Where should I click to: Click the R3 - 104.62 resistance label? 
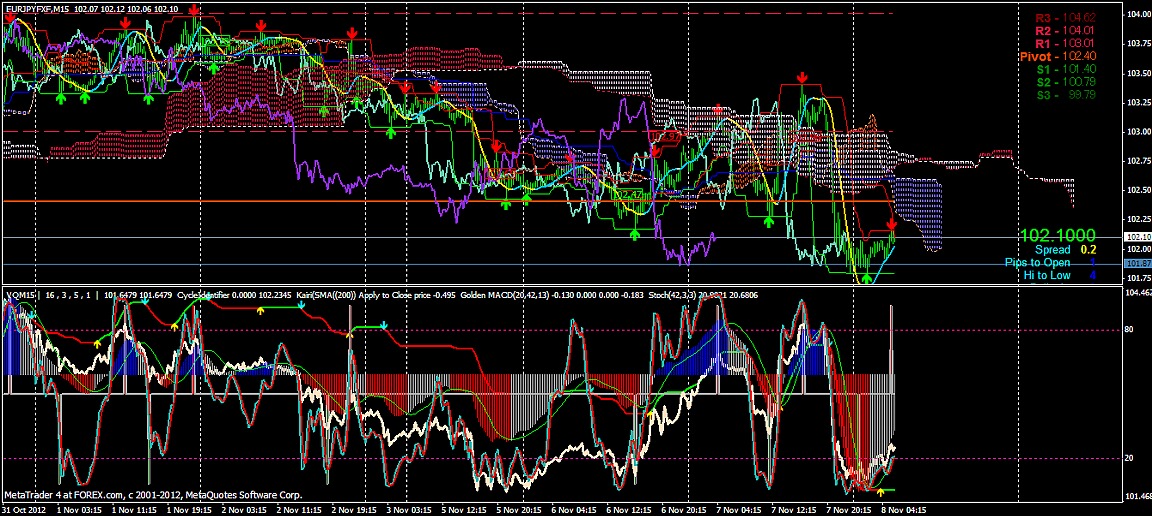(x=1065, y=18)
